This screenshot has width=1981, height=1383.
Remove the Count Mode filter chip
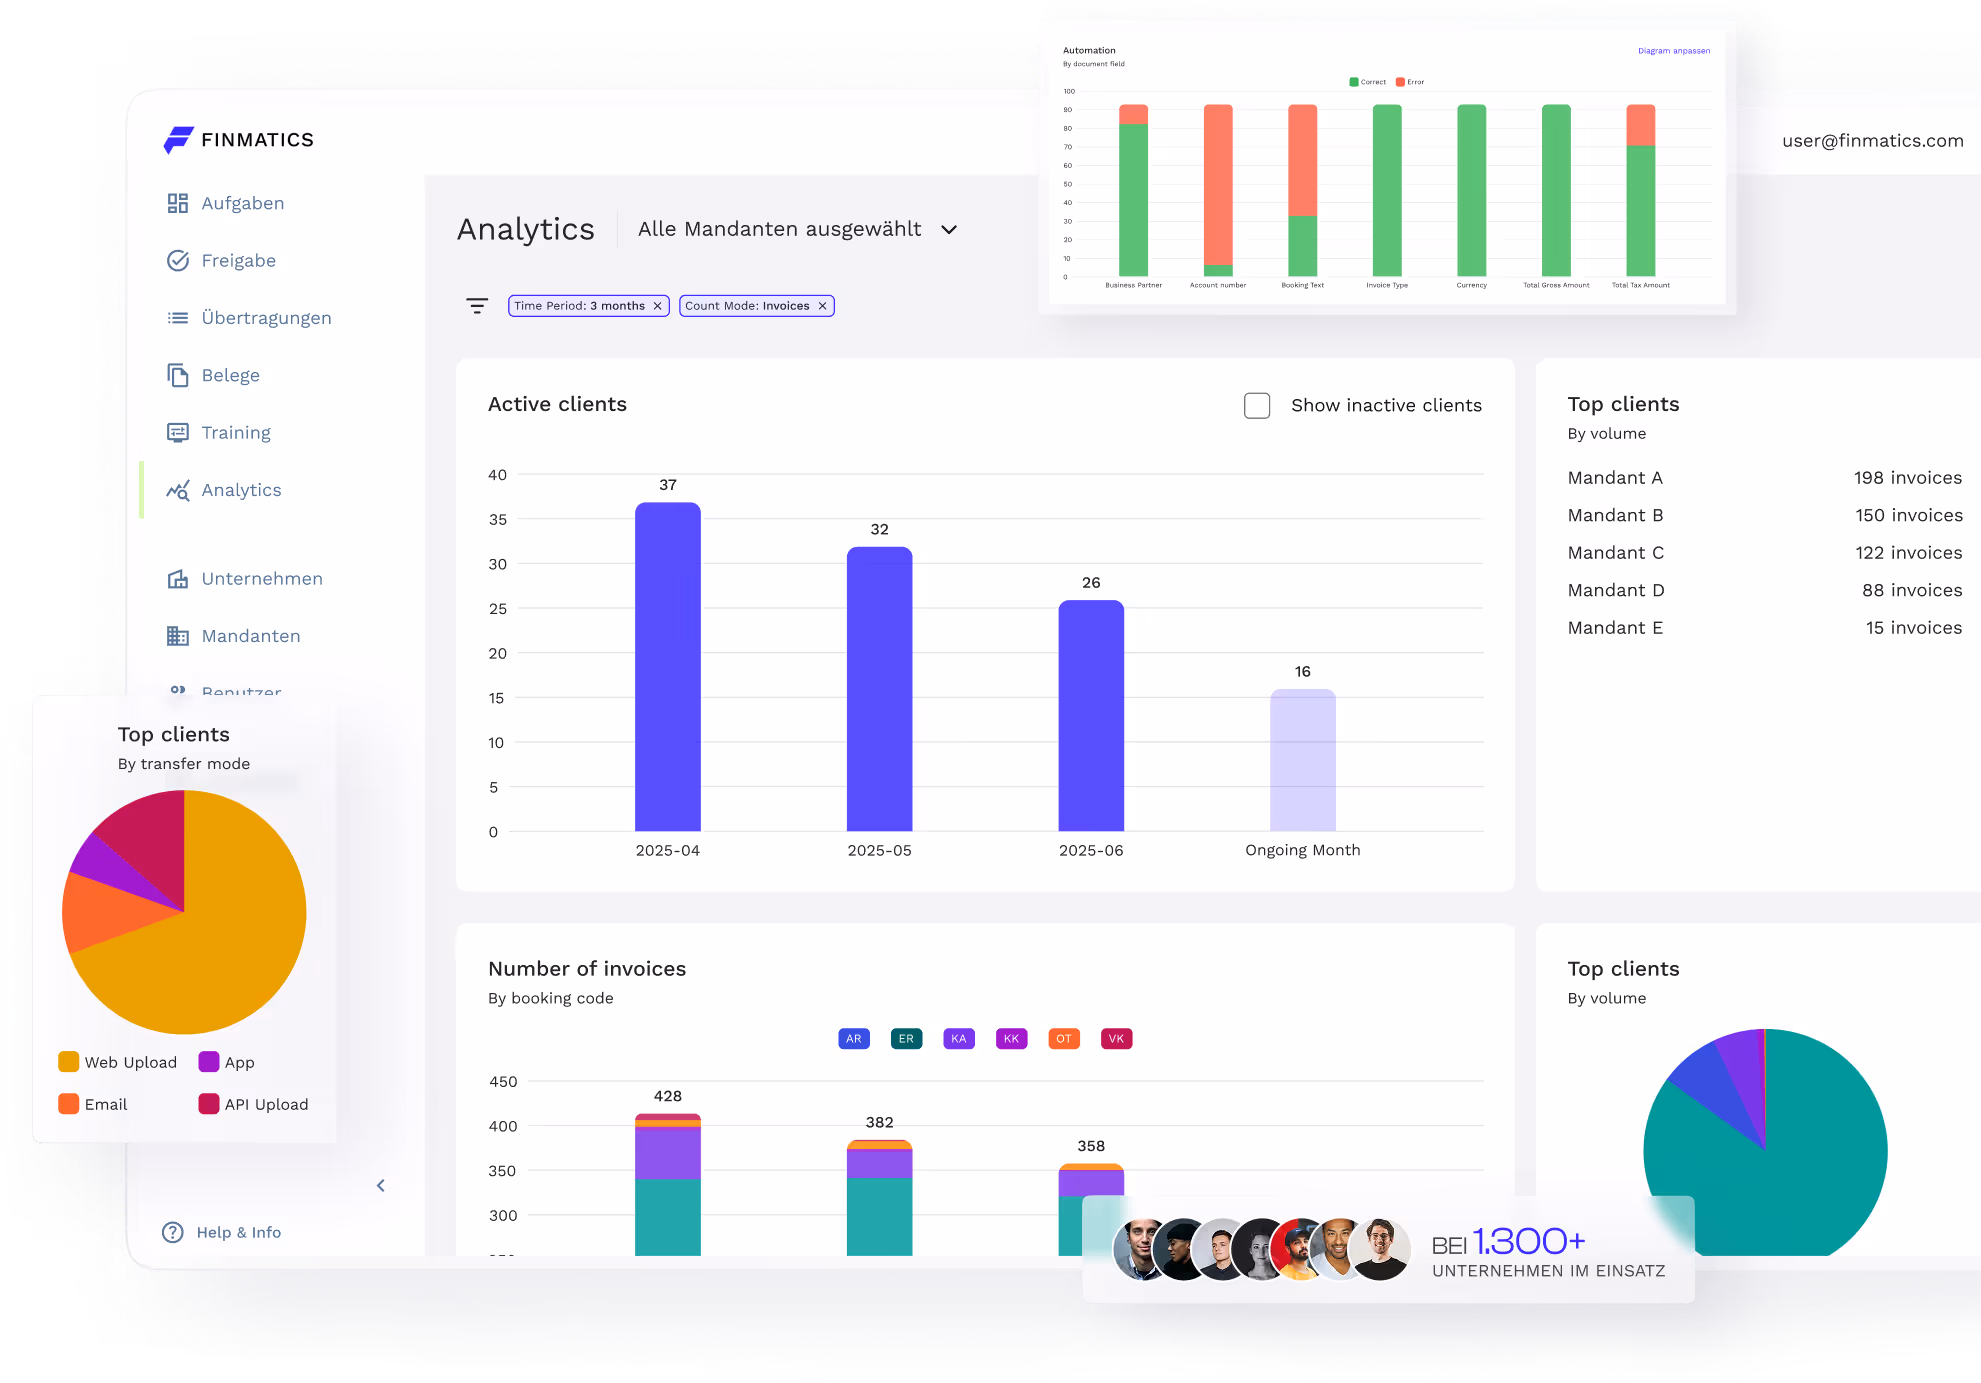(x=823, y=306)
